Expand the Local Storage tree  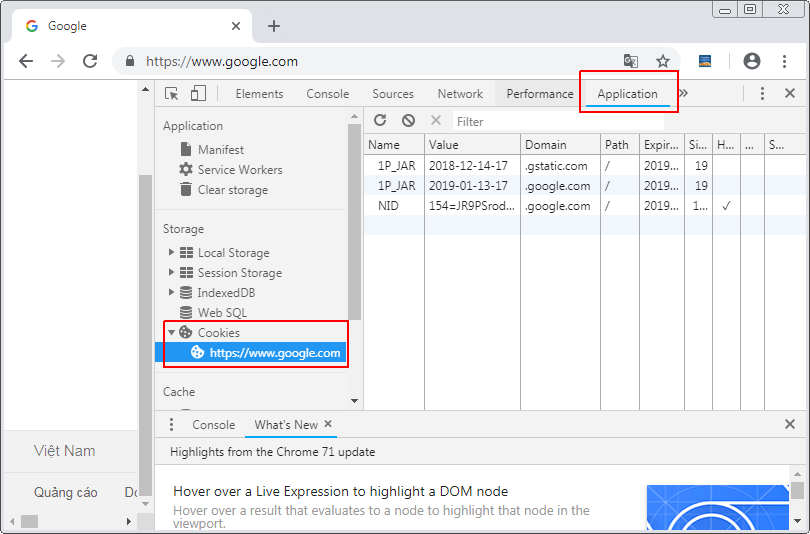pos(171,253)
